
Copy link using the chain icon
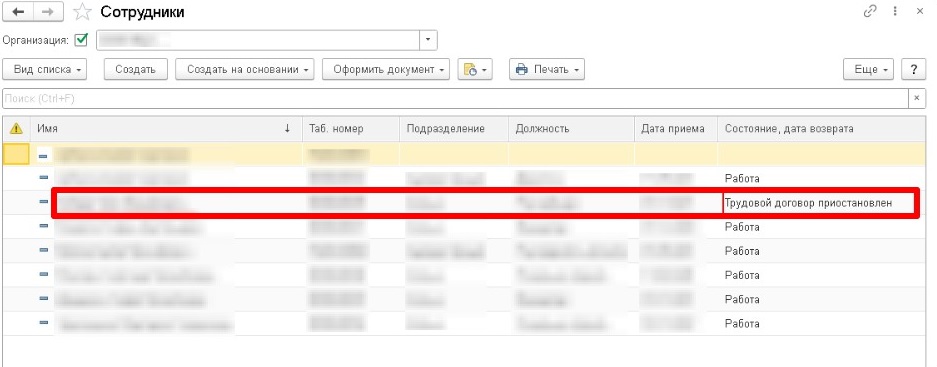[869, 11]
